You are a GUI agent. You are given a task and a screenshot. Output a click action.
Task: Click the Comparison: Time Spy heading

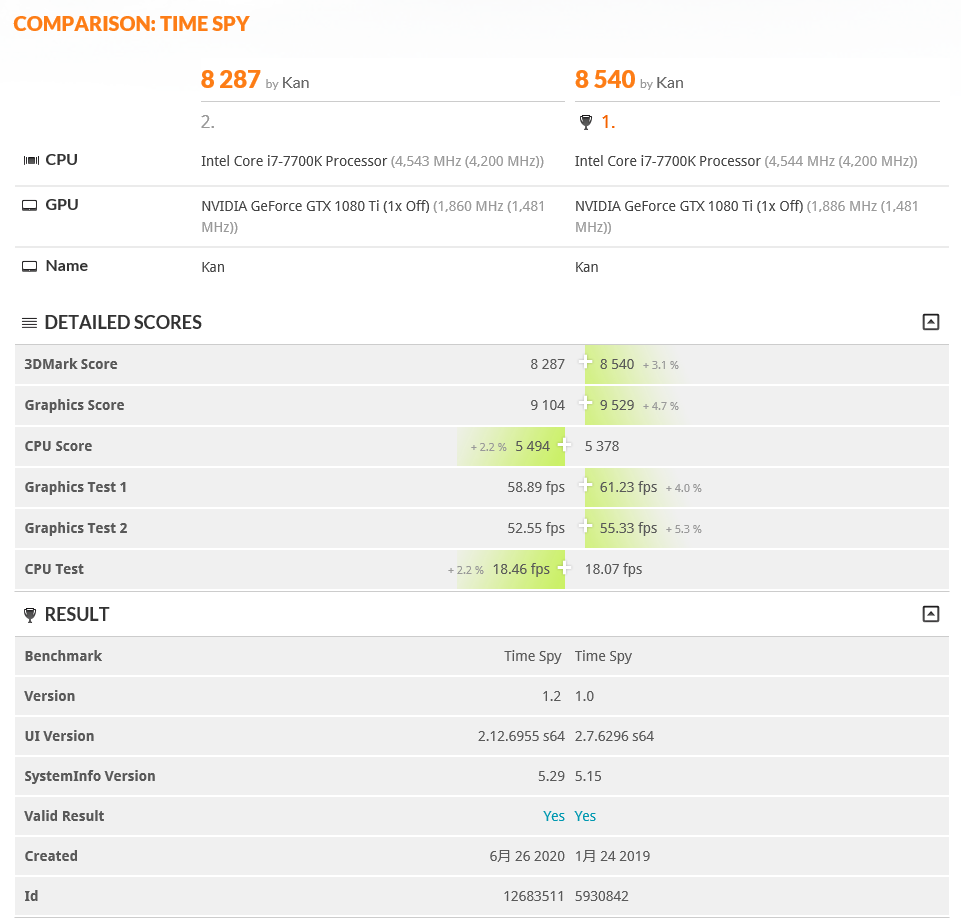click(x=131, y=23)
